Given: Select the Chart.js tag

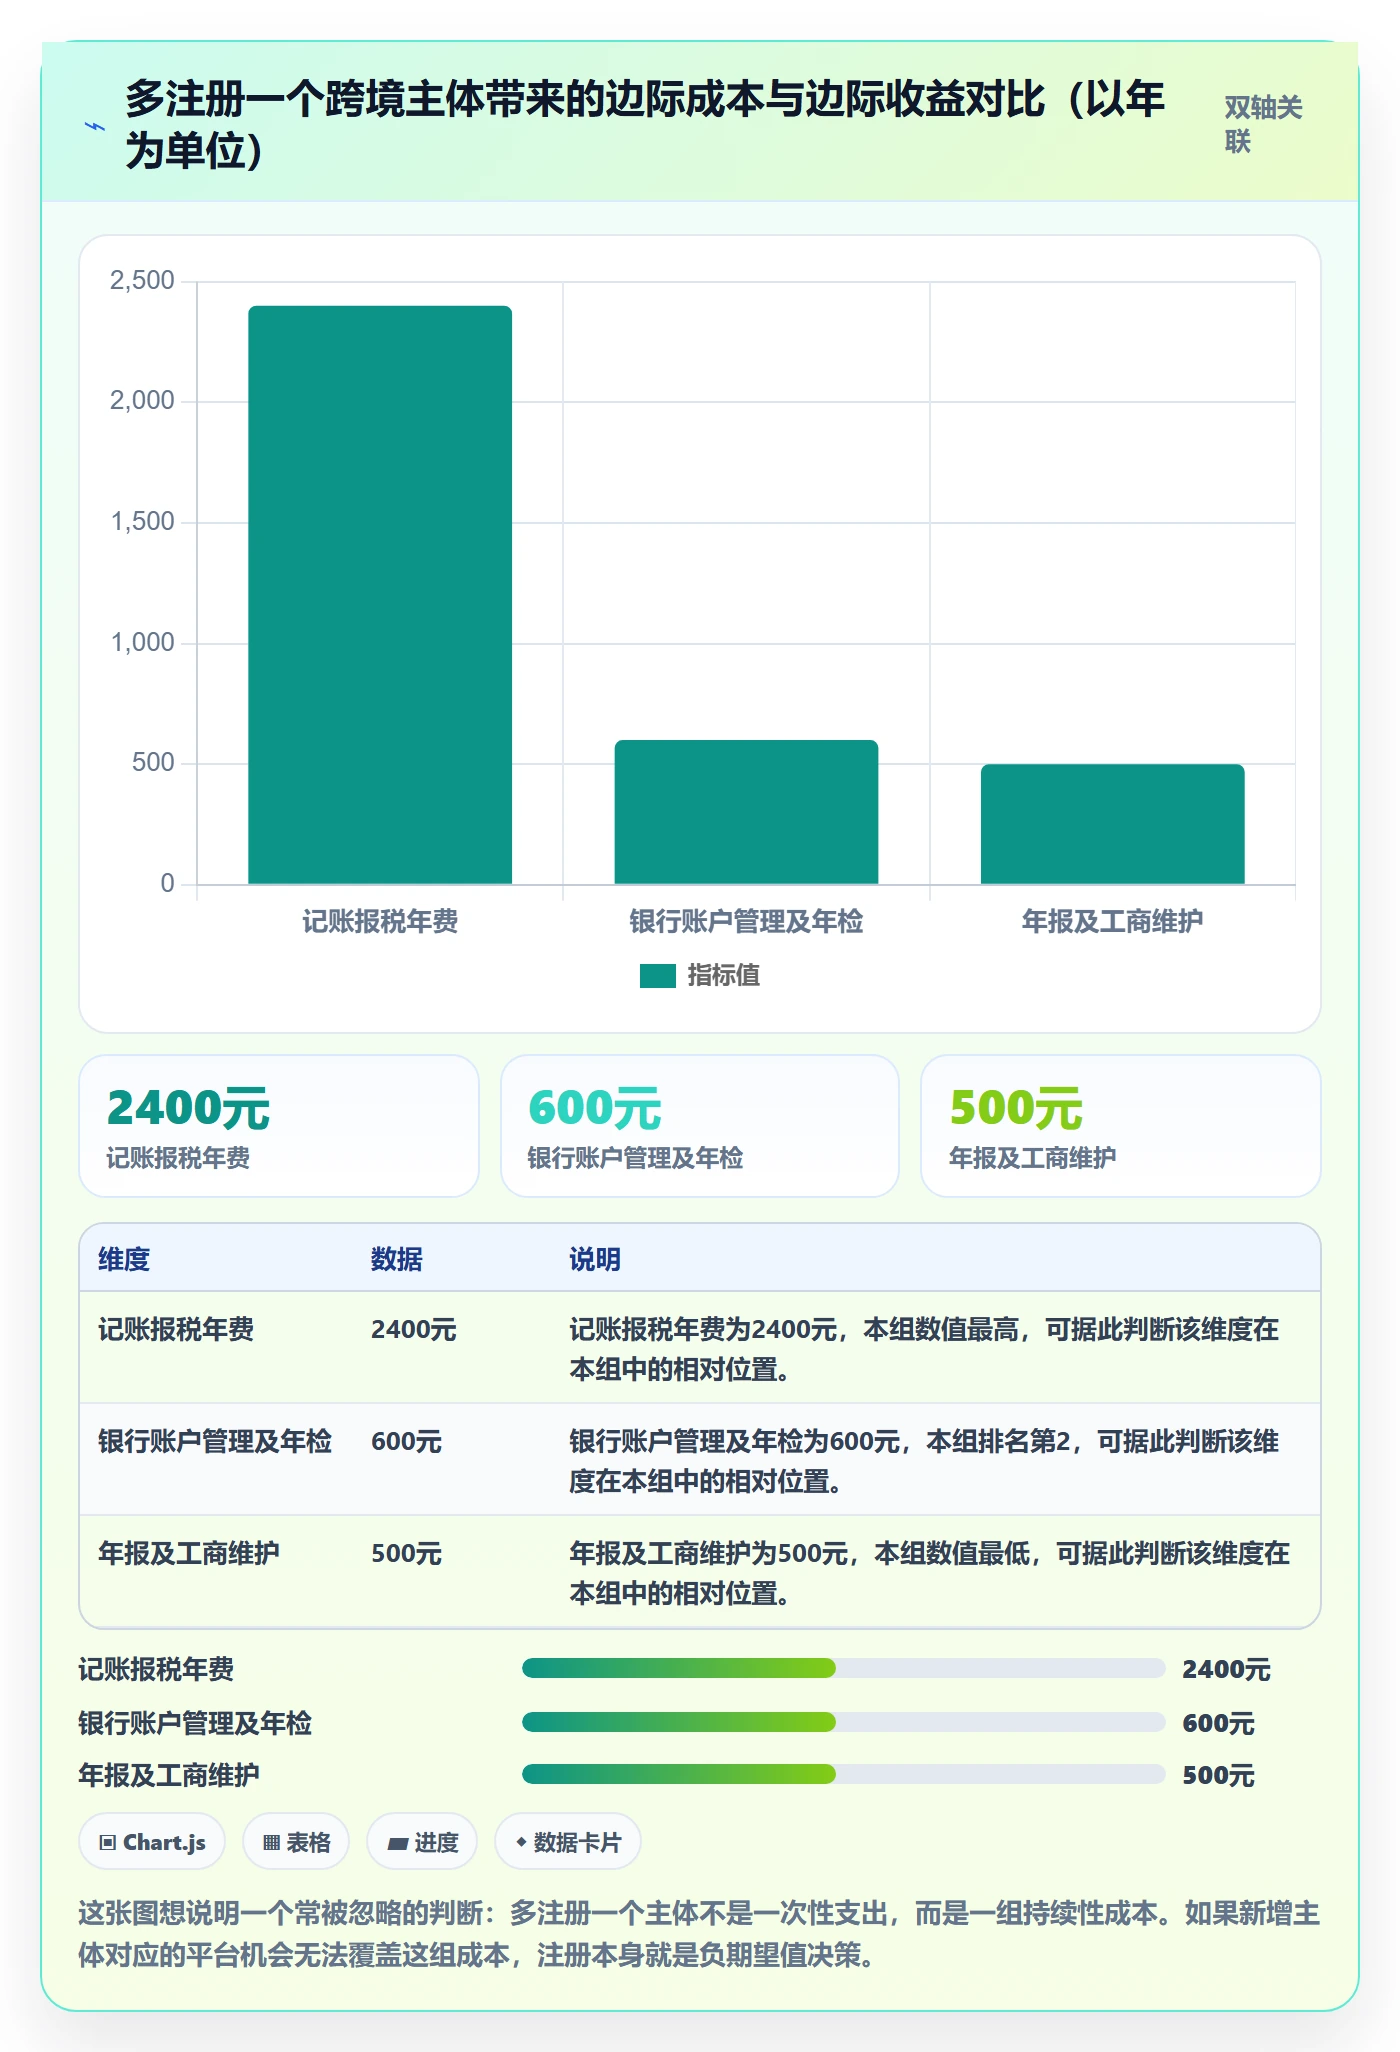Looking at the screenshot, I should [x=152, y=1841].
